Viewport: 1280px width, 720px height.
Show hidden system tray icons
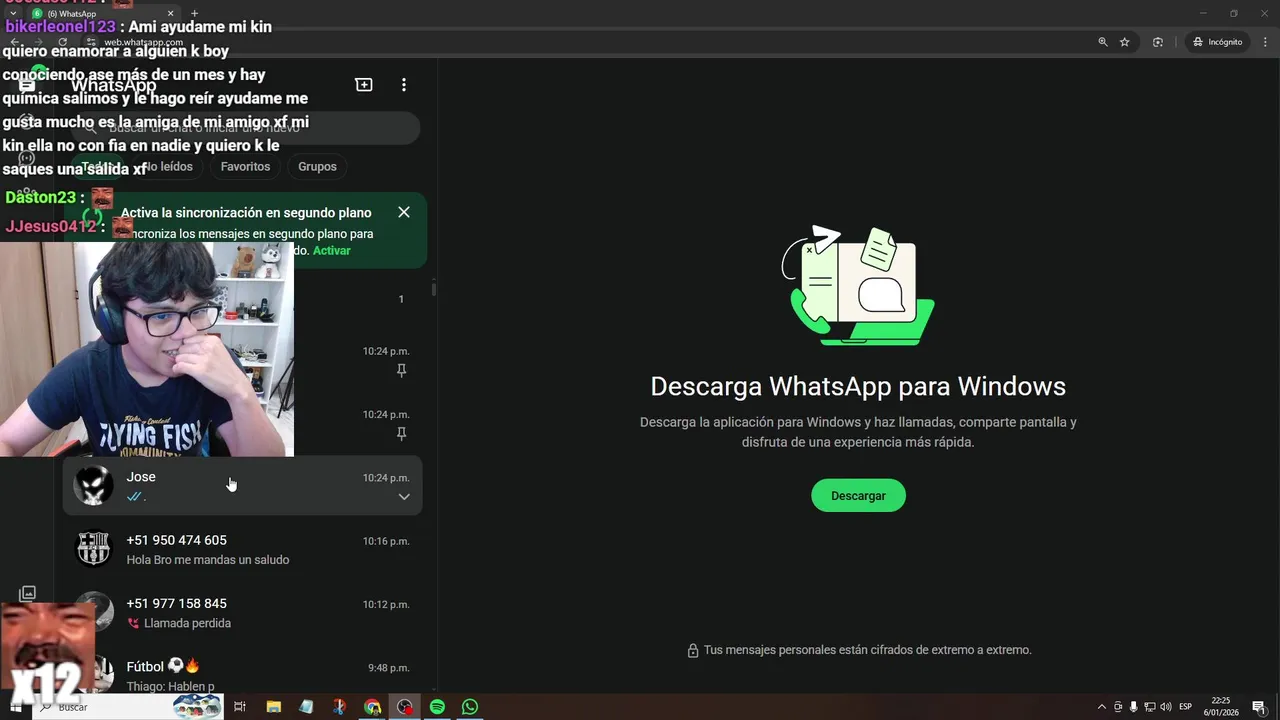pyautogui.click(x=1102, y=707)
